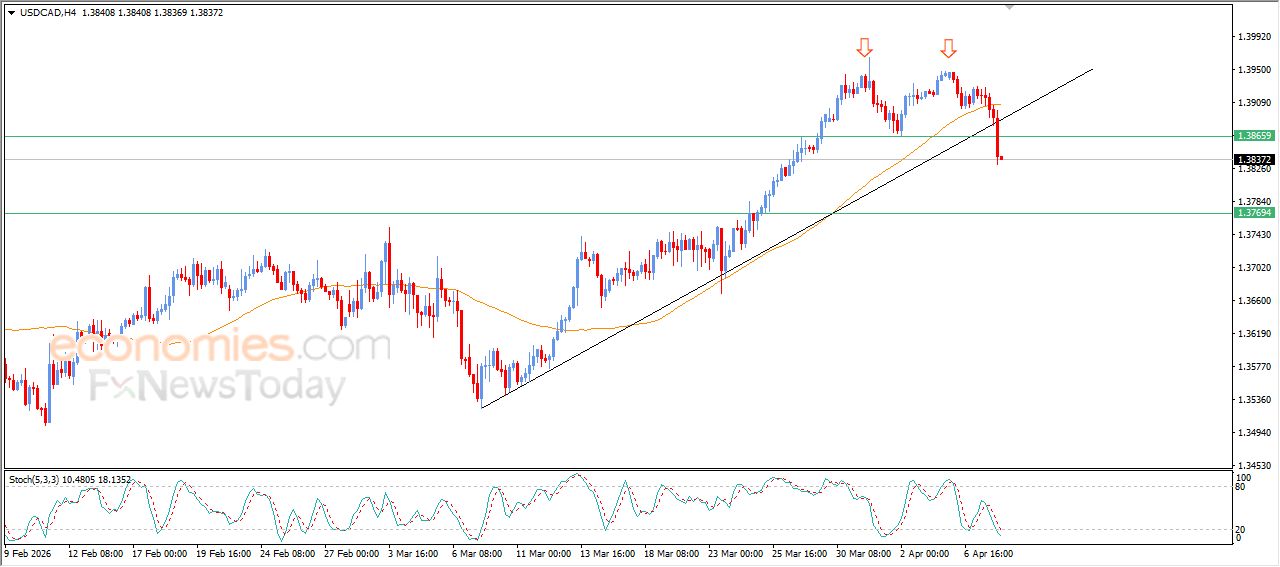Click the 6 Apr 16:00 time label
The image size is (1280, 567).
pos(989,552)
